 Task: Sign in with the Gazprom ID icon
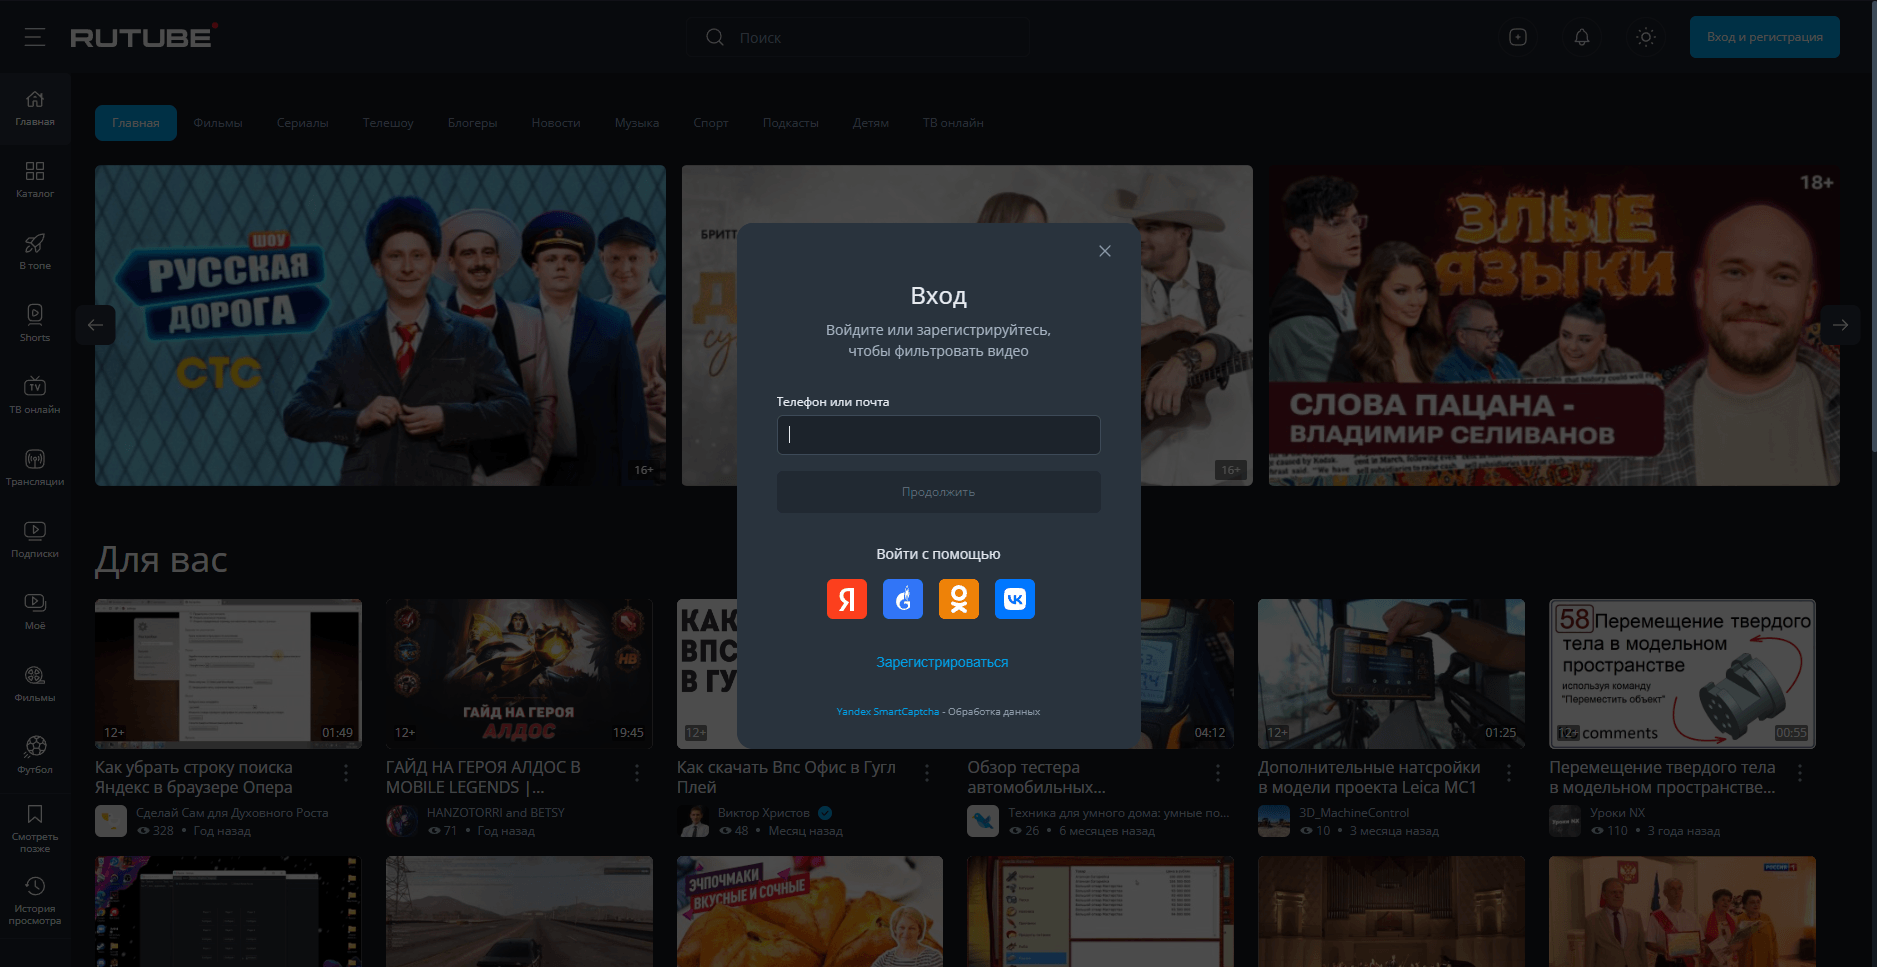tap(903, 599)
